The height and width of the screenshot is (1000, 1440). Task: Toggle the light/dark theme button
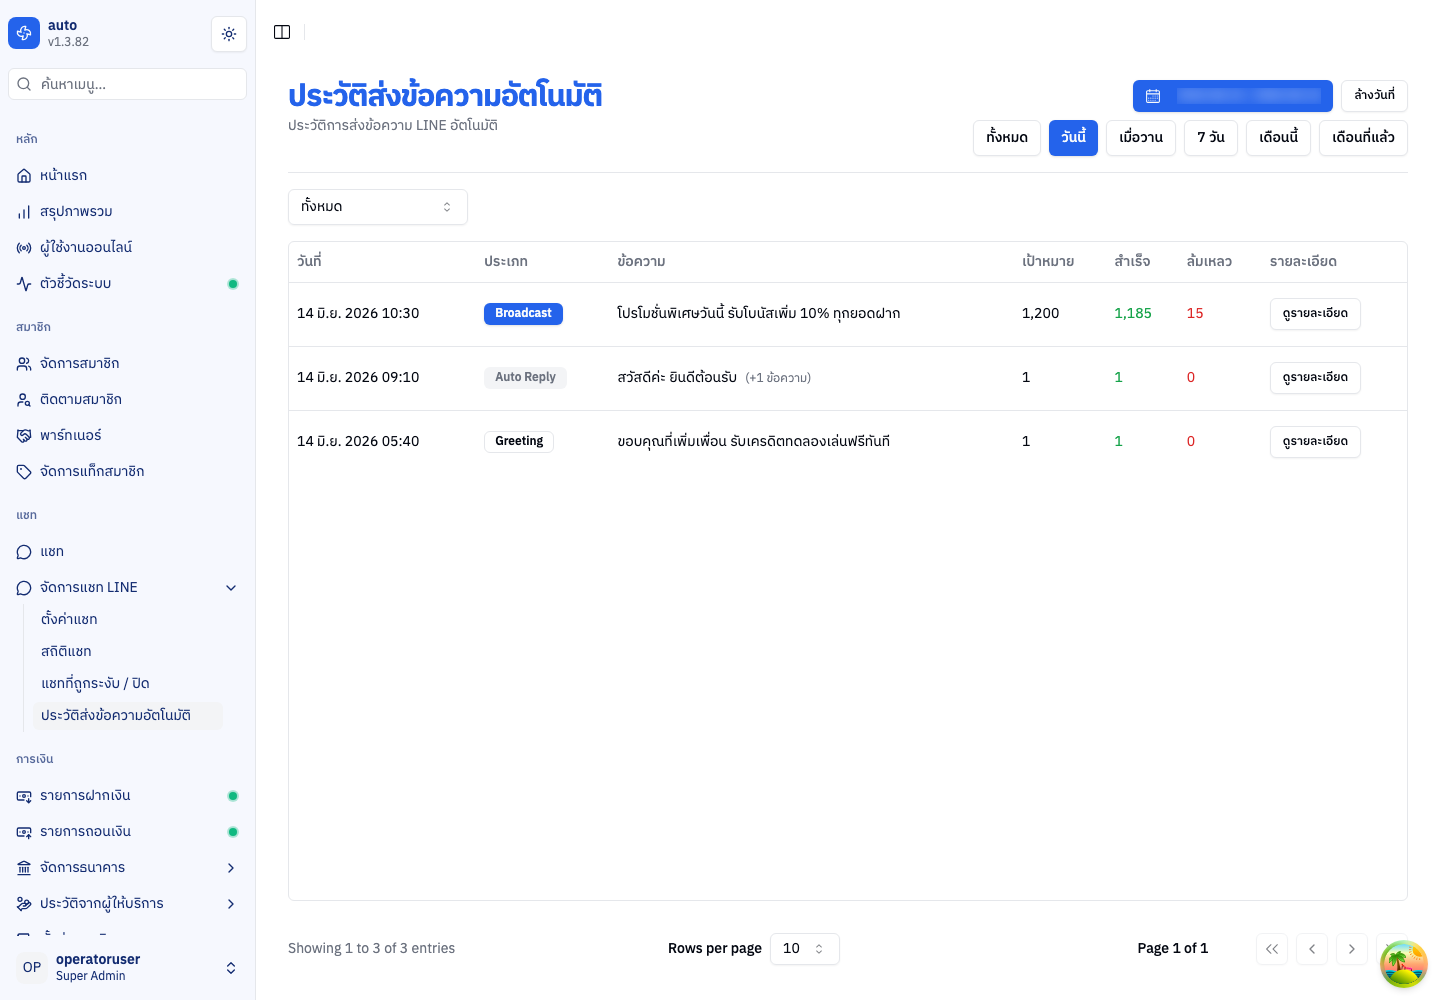(x=229, y=34)
